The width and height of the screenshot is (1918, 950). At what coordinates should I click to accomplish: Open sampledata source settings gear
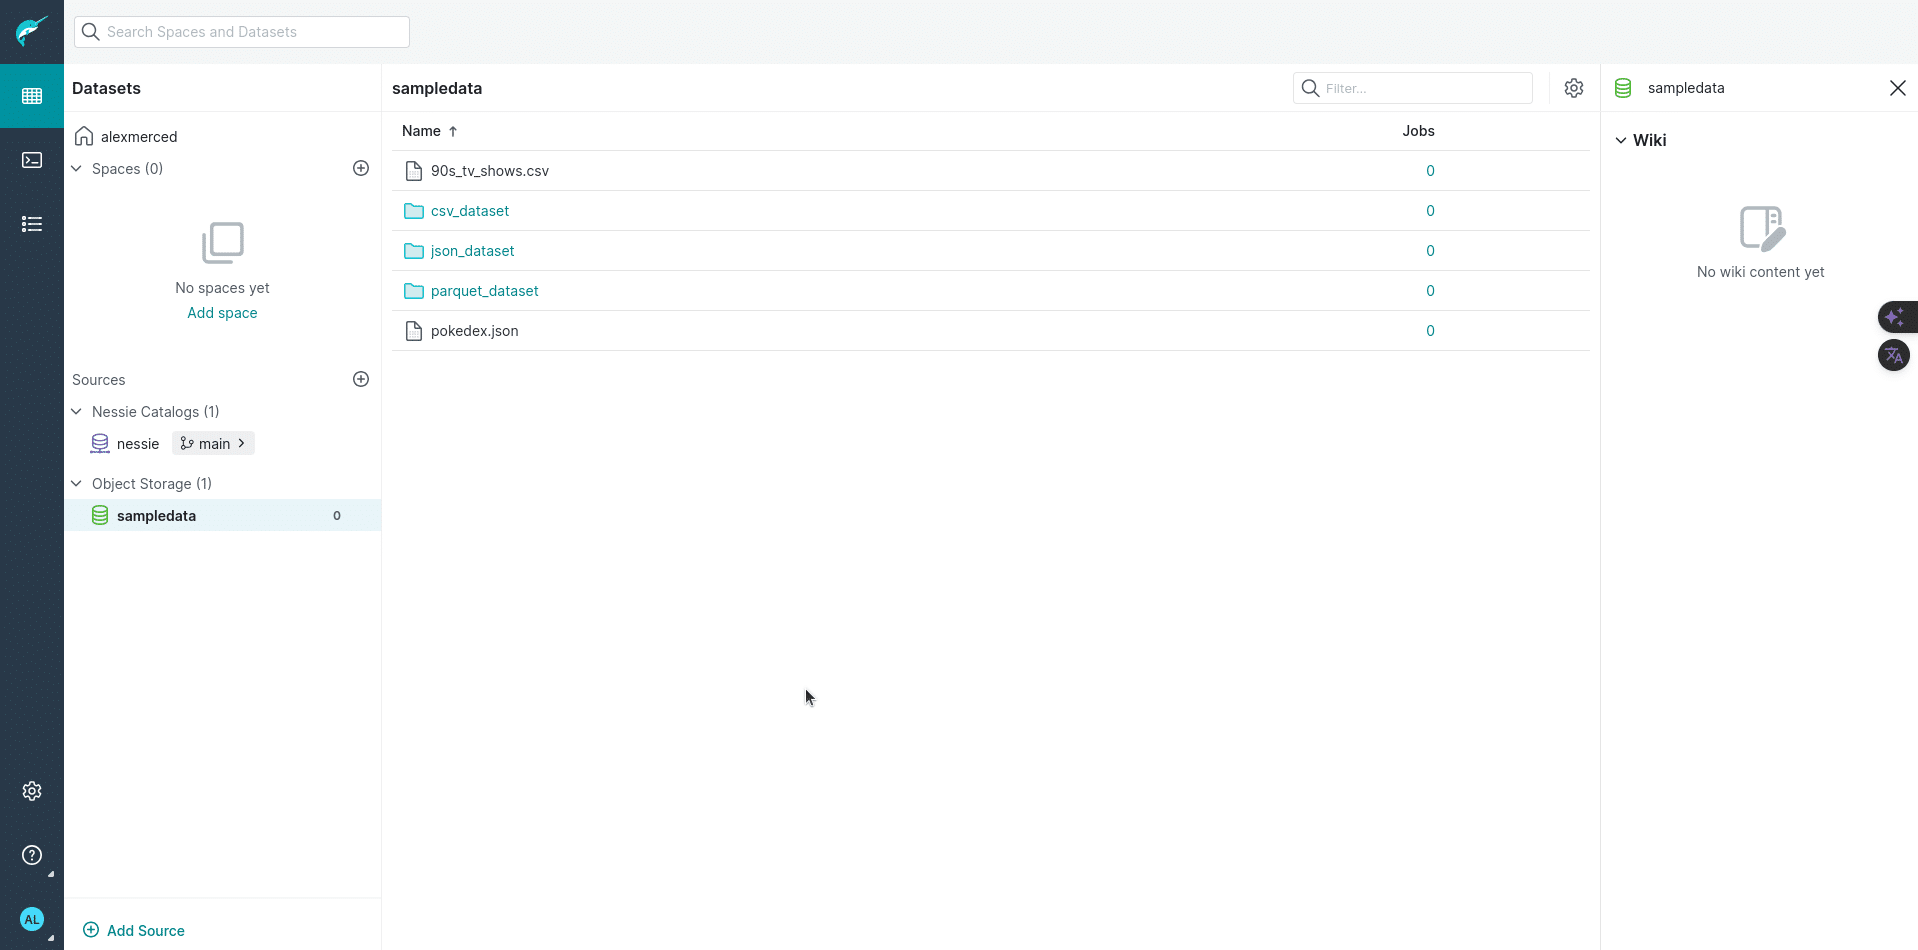pos(1574,88)
